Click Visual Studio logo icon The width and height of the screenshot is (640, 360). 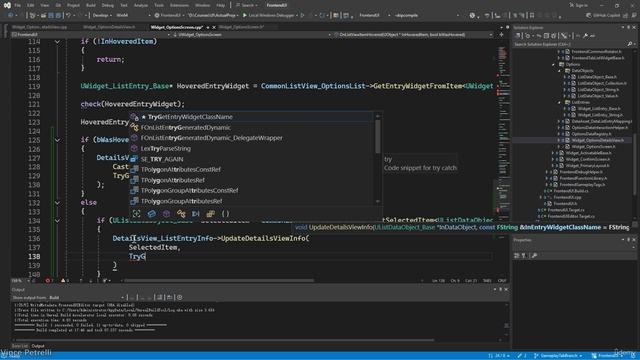click(7, 5)
